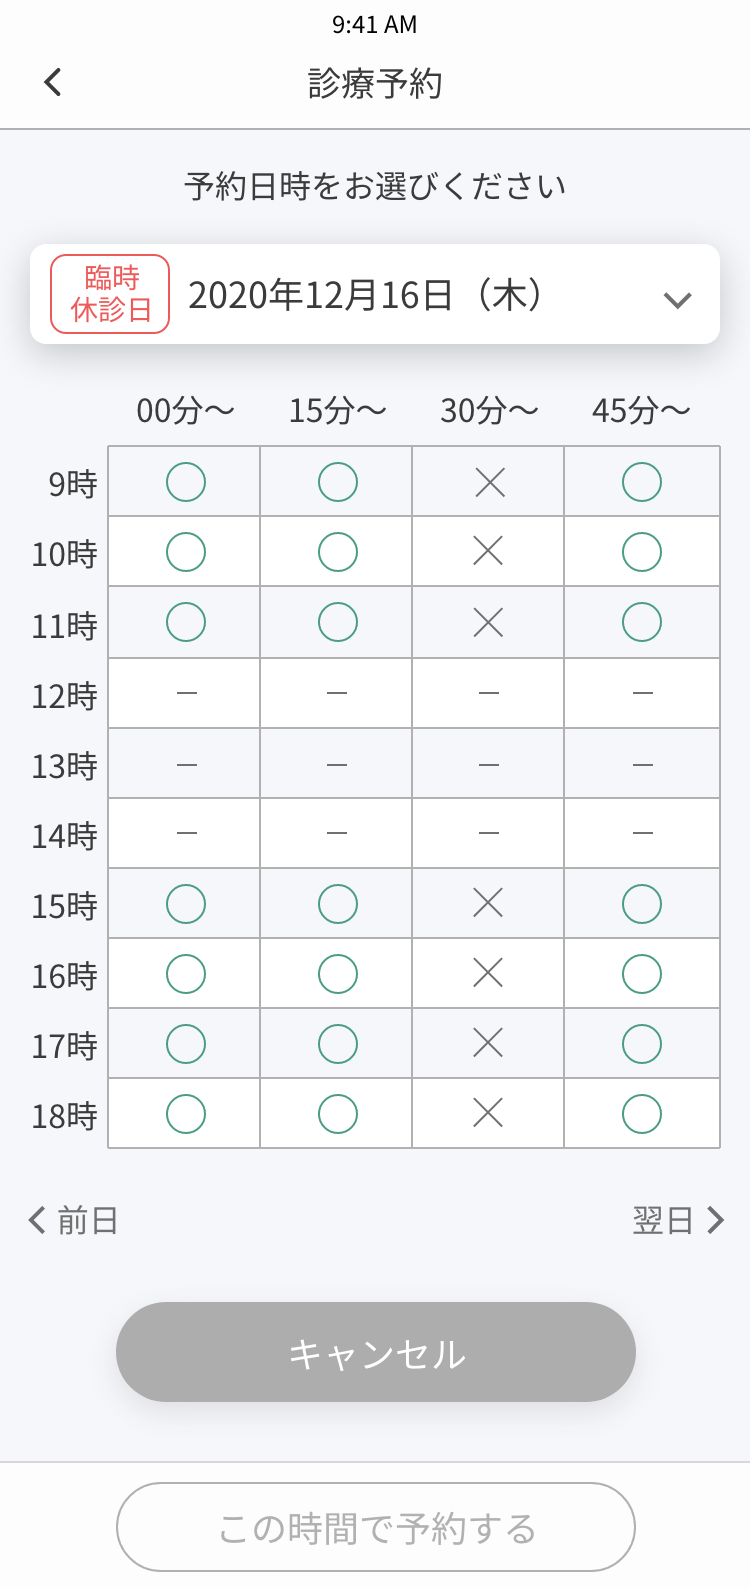750x1588 pixels.
Task: Expand date picker with the chevron arrow
Action: click(678, 300)
